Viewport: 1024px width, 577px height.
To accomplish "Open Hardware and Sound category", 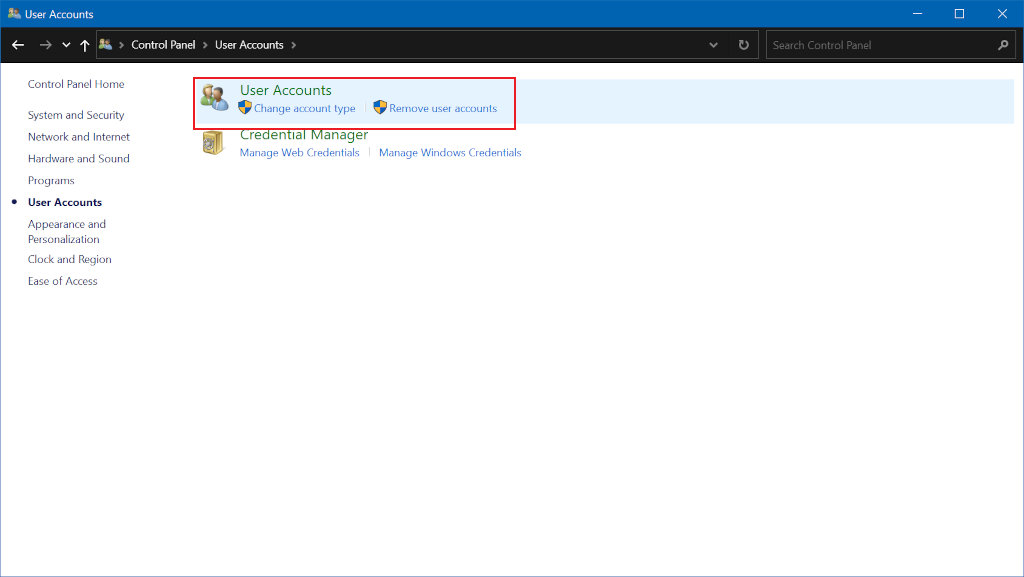I will (x=78, y=159).
